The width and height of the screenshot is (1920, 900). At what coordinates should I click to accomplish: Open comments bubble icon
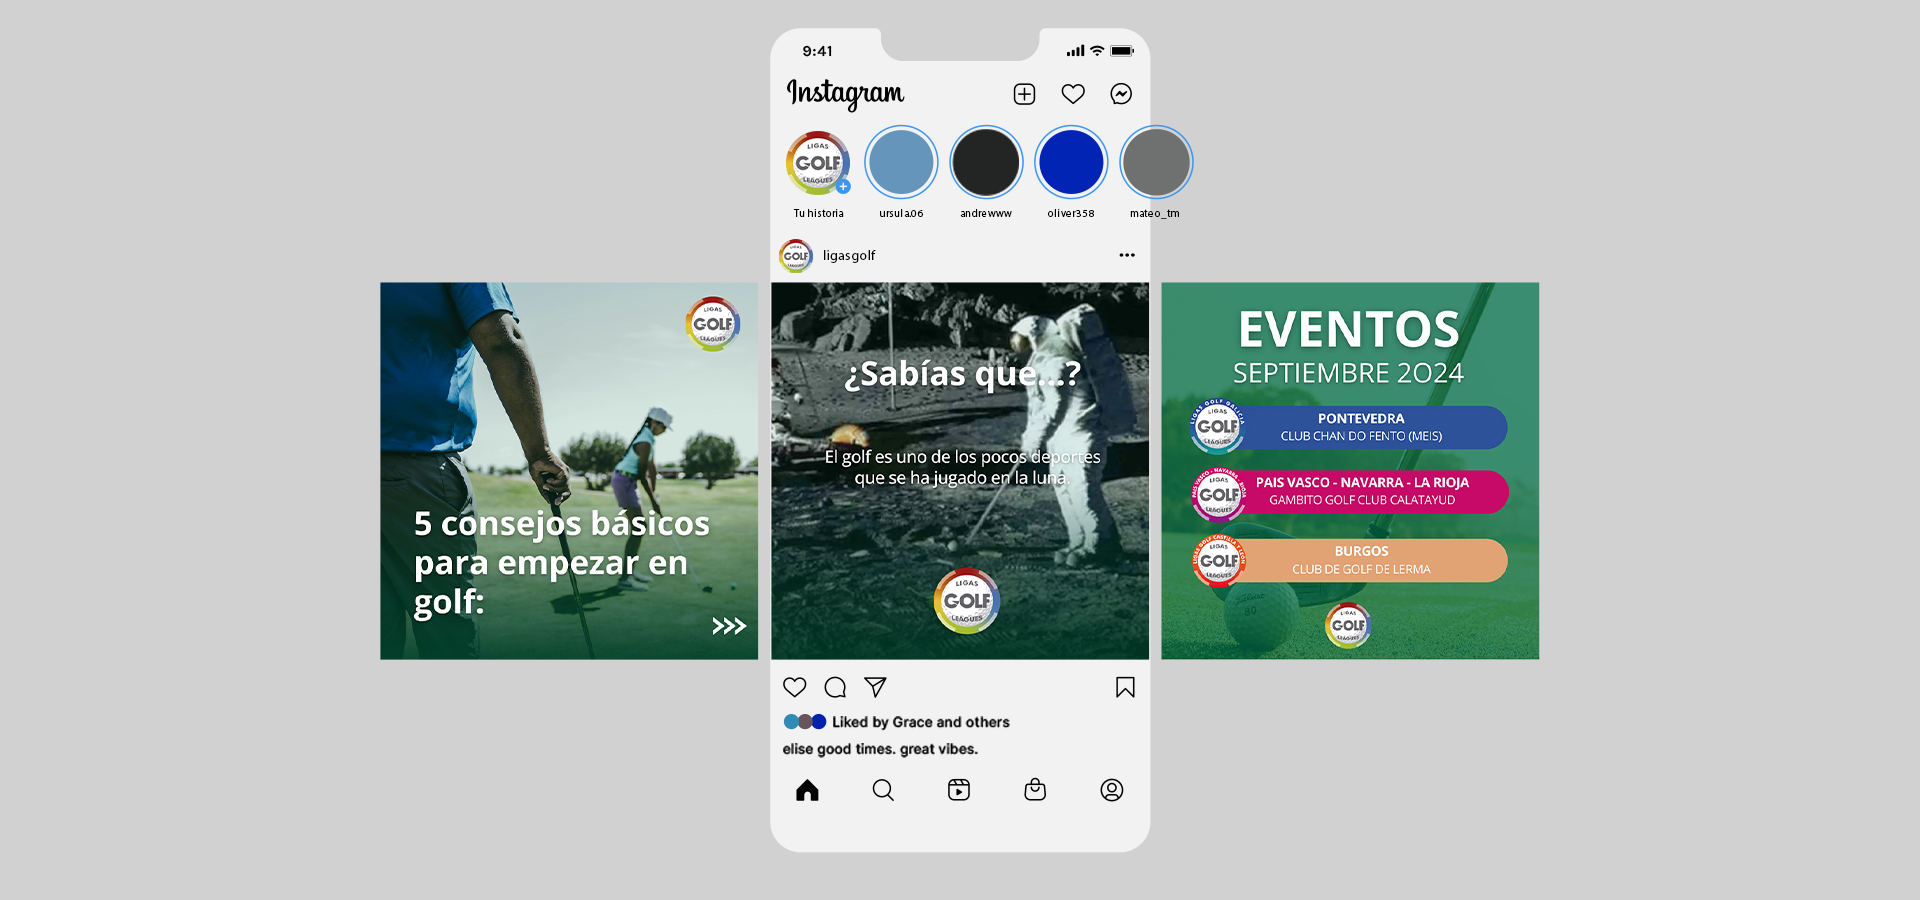tap(835, 687)
